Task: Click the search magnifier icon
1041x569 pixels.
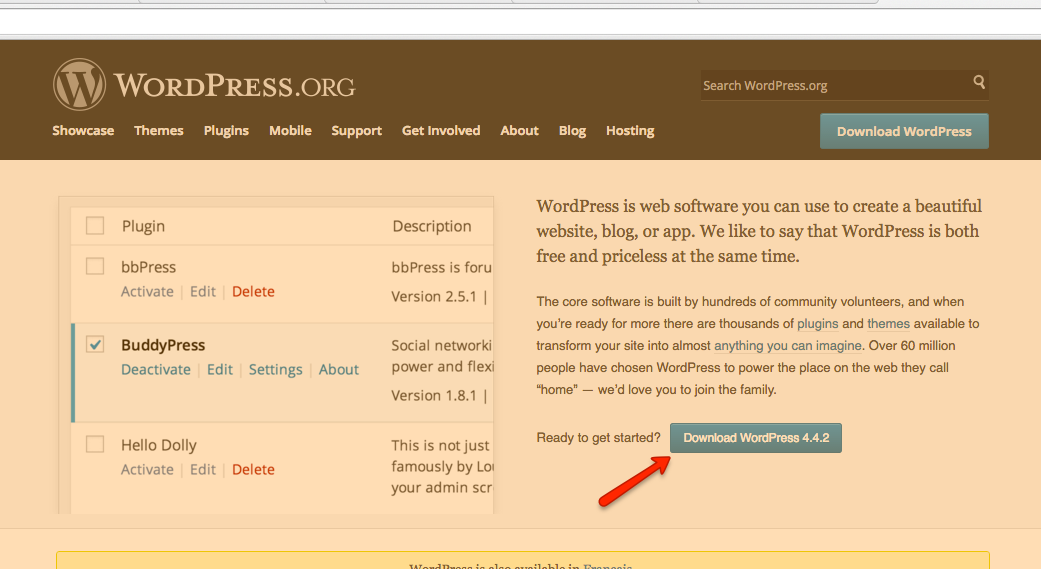Action: click(979, 82)
